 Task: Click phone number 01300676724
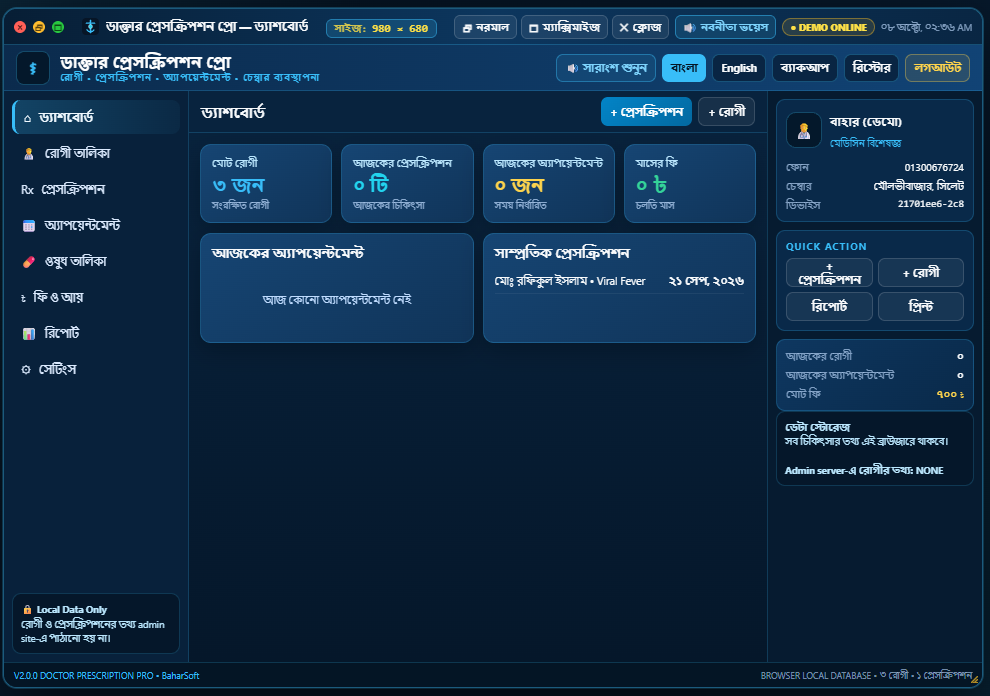934,167
